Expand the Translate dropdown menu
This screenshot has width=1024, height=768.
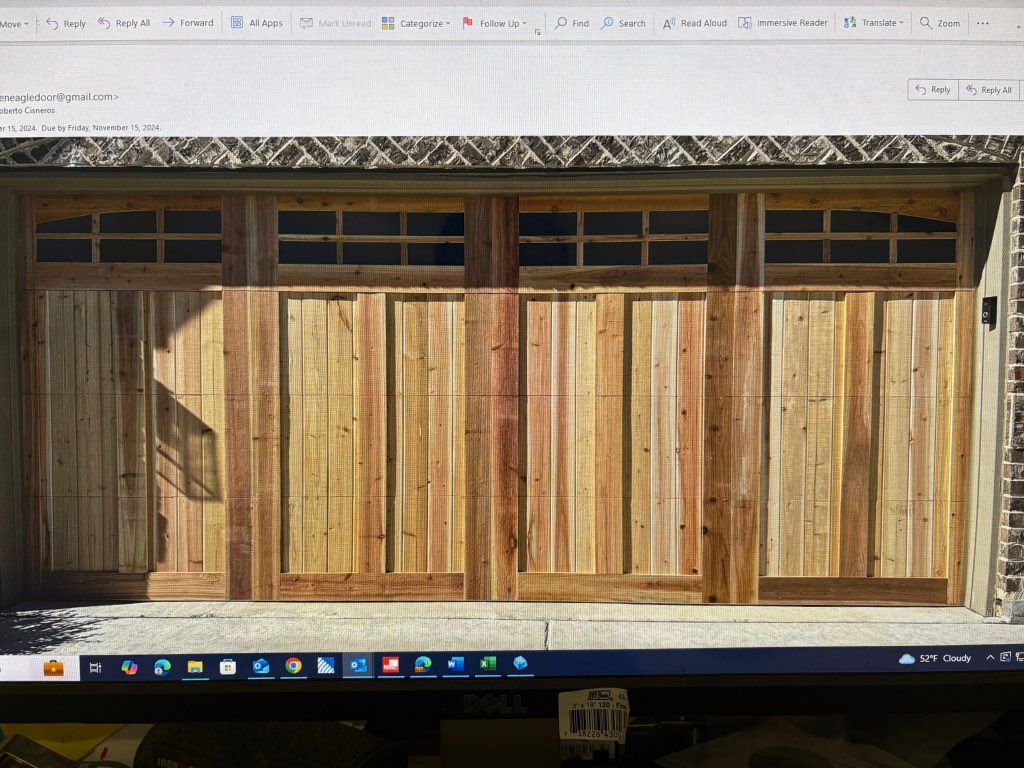click(x=873, y=22)
